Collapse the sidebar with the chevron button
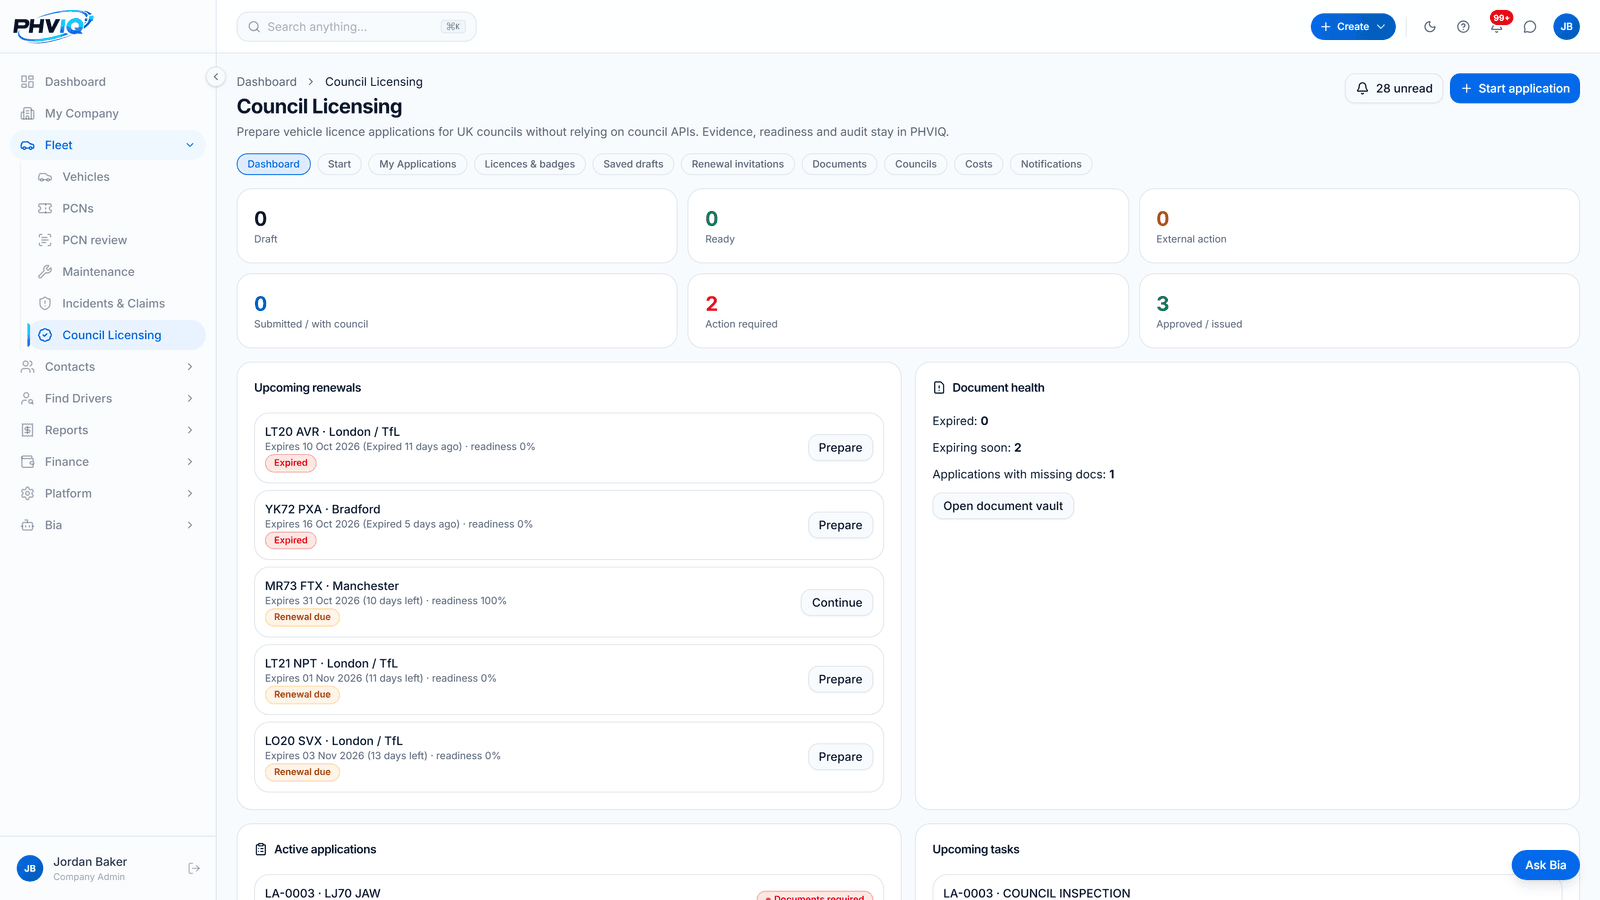 pyautogui.click(x=215, y=77)
